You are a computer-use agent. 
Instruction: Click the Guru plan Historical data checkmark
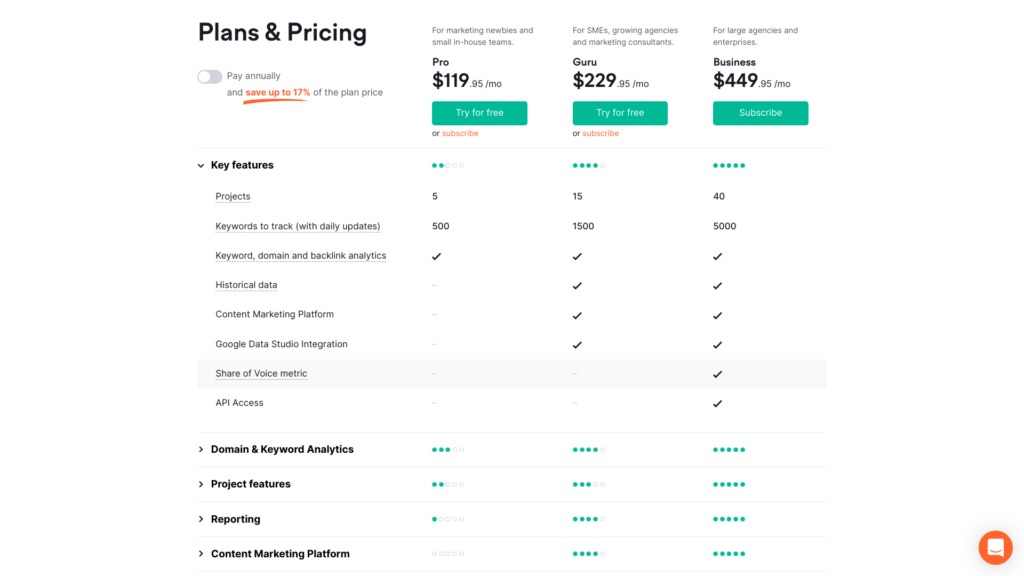pyautogui.click(x=577, y=286)
